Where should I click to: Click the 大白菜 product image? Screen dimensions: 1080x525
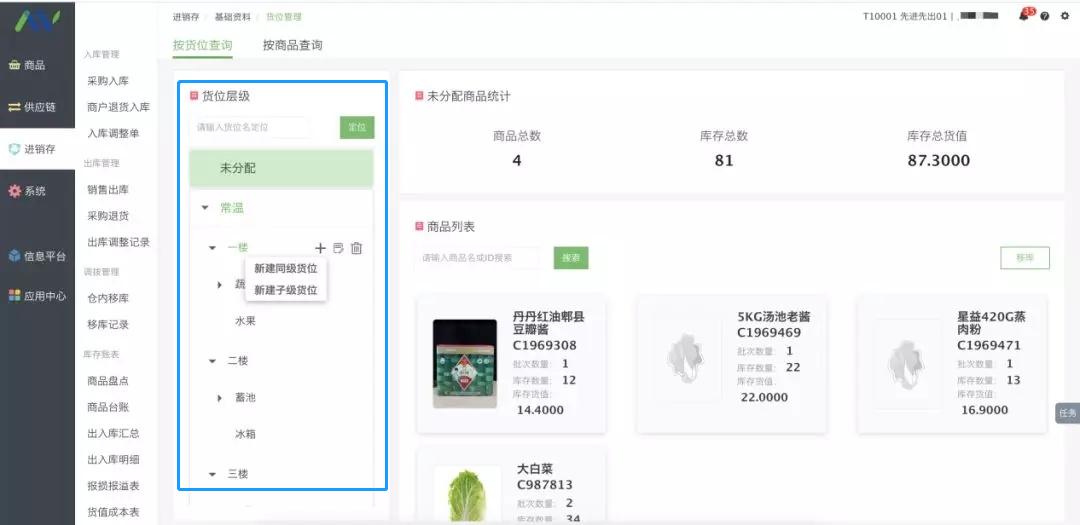[468, 495]
